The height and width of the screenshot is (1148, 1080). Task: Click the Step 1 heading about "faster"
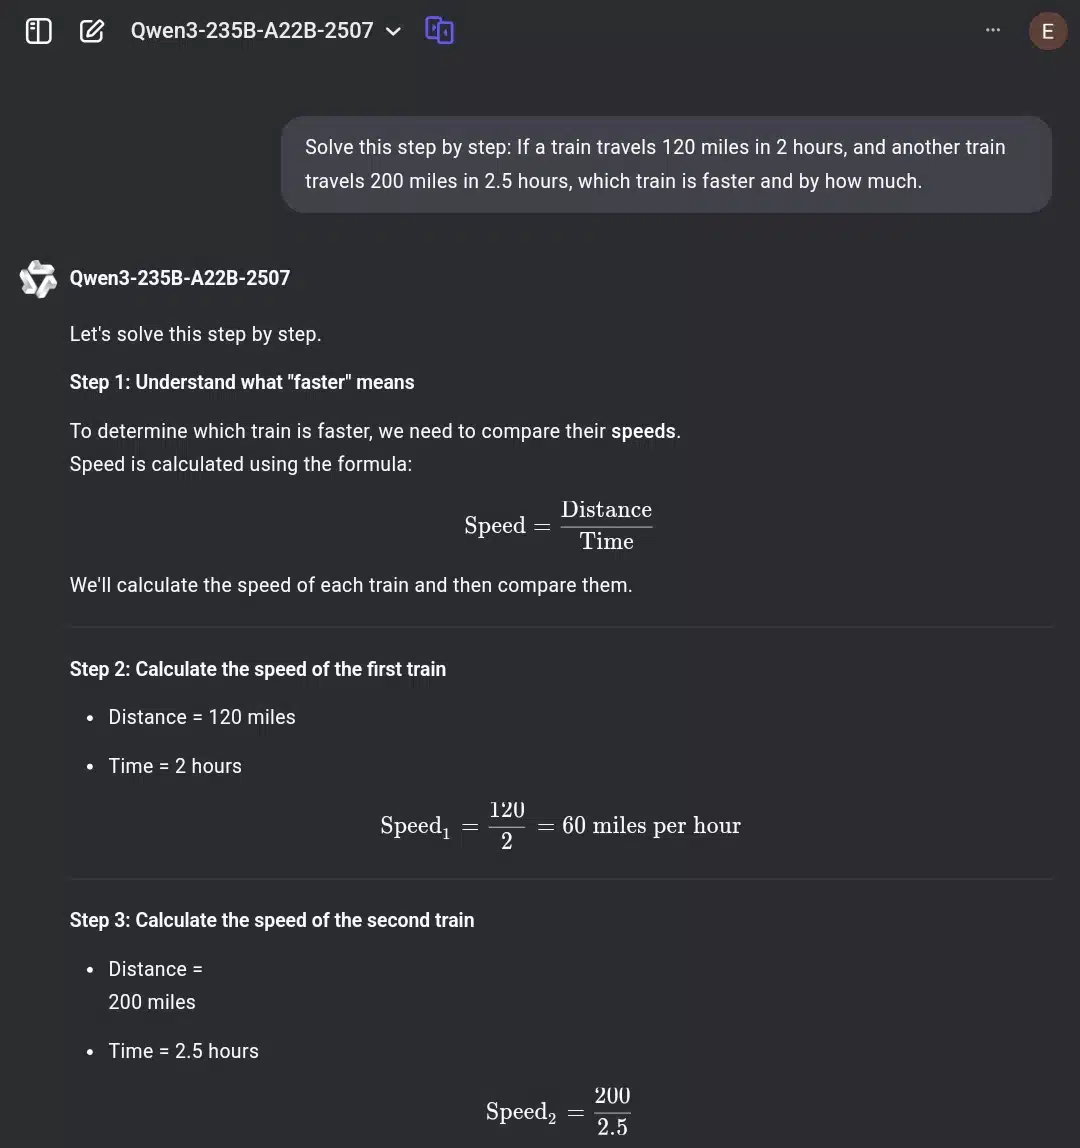(242, 382)
